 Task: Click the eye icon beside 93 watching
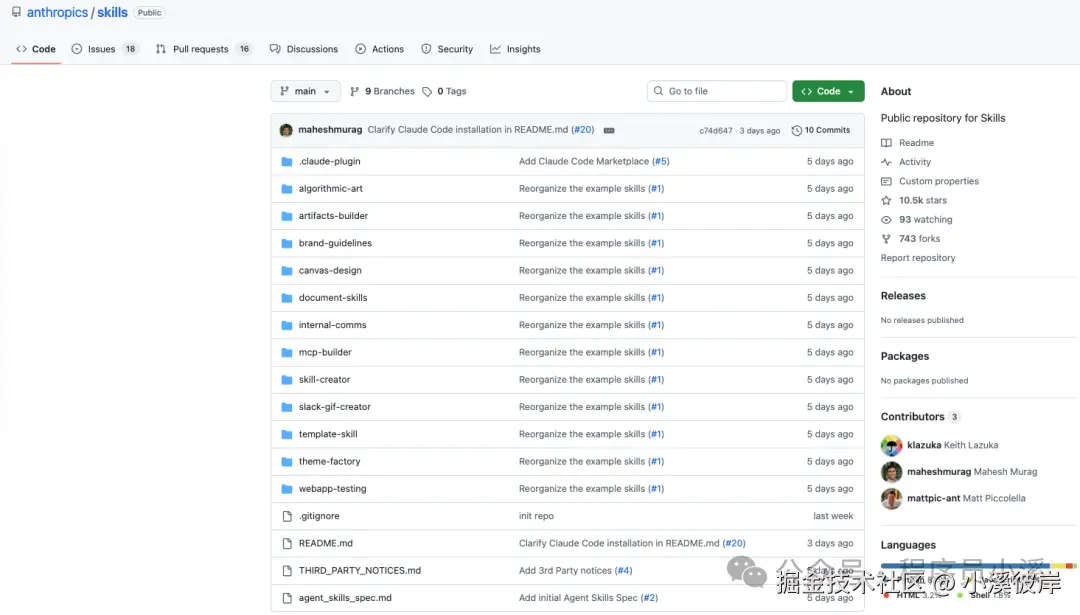[886, 220]
